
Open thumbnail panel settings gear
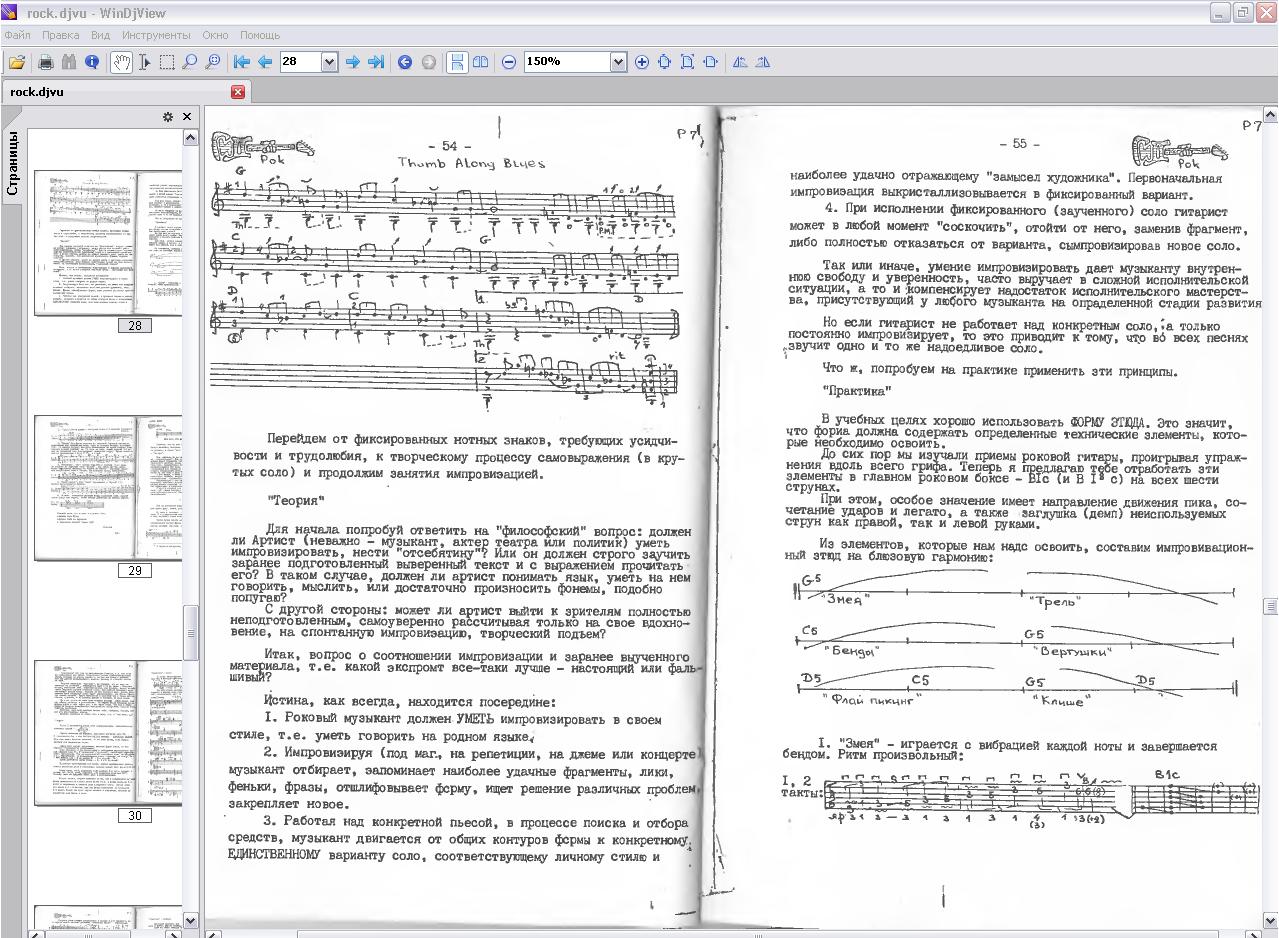pyautogui.click(x=168, y=117)
